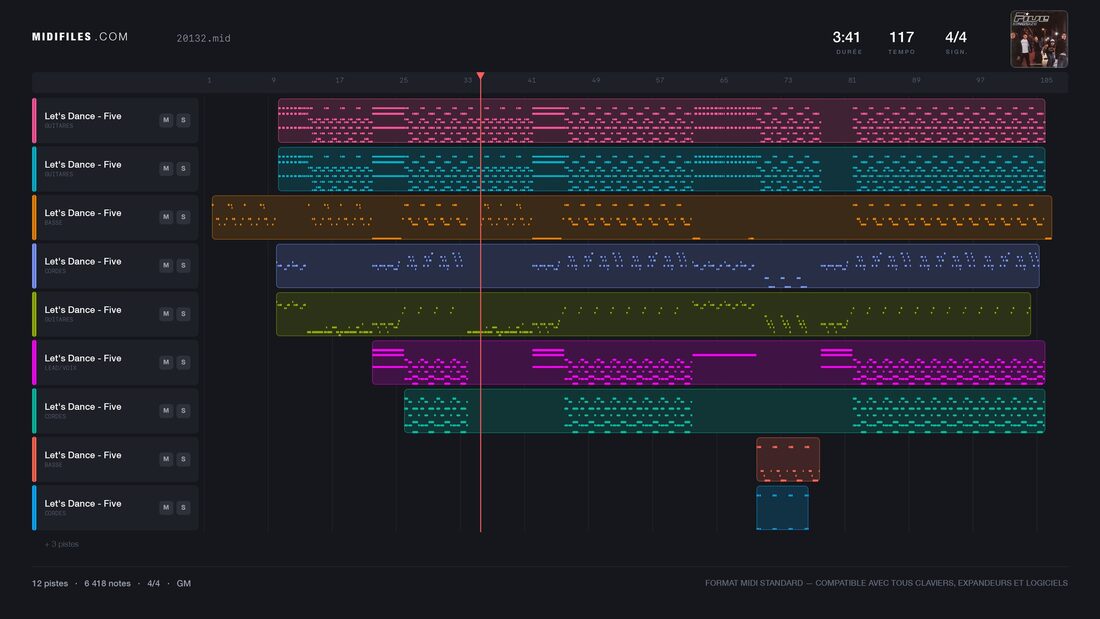
Task: Select the pink guitar MIDI clip
Action: (662, 121)
